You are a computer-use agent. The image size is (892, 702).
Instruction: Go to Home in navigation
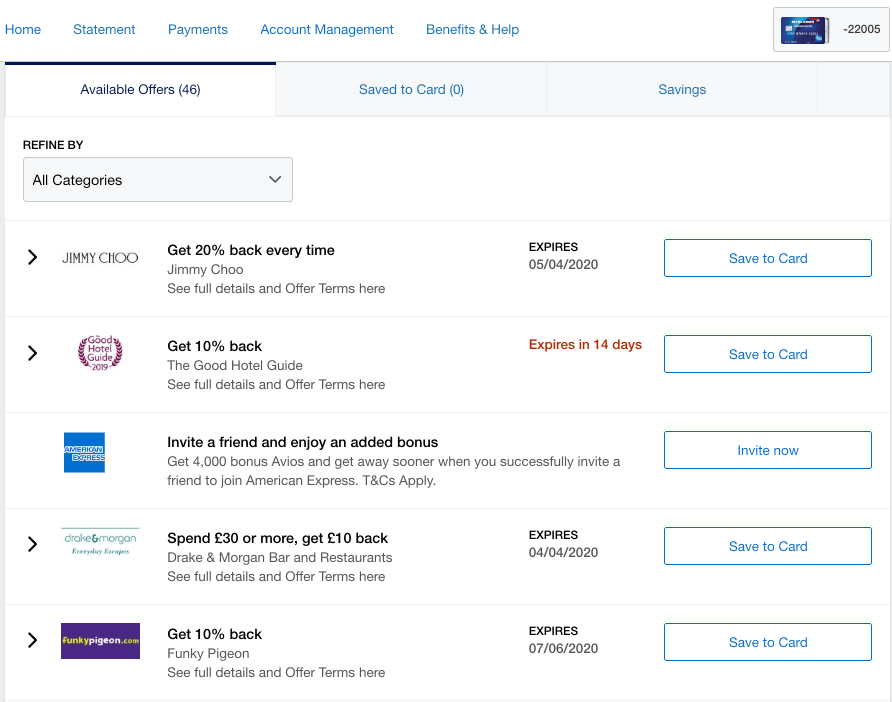23,30
